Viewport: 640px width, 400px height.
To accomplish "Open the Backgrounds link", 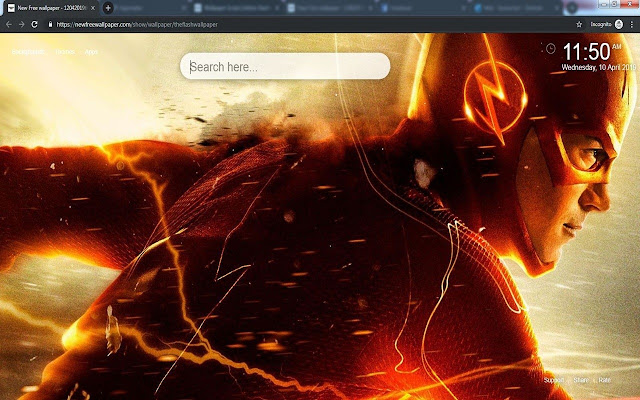I will click(28, 52).
